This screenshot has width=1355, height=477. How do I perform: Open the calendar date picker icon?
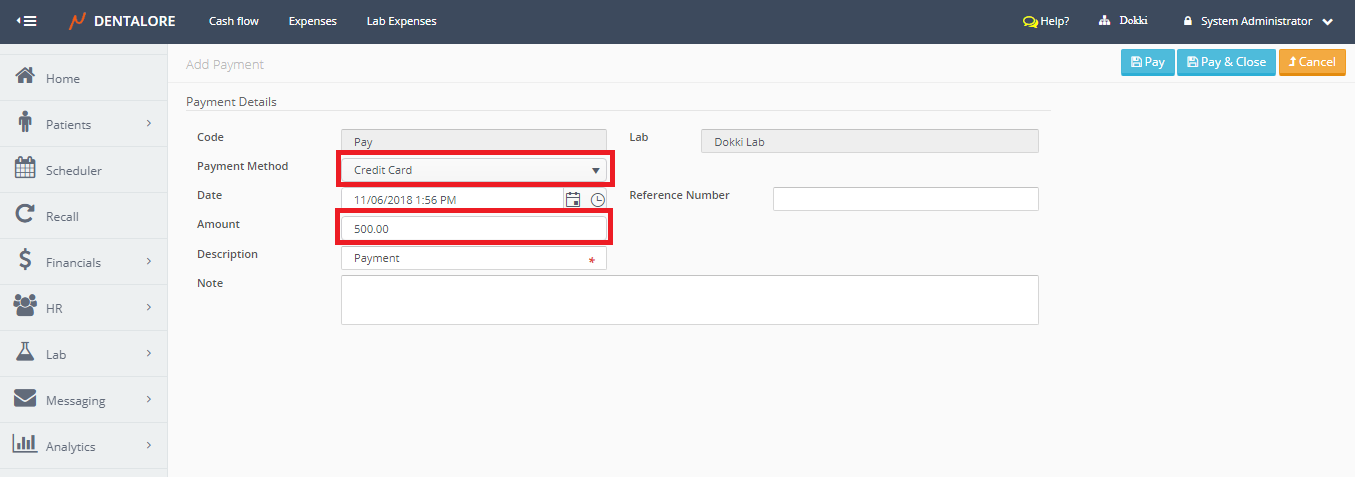pyautogui.click(x=573, y=199)
